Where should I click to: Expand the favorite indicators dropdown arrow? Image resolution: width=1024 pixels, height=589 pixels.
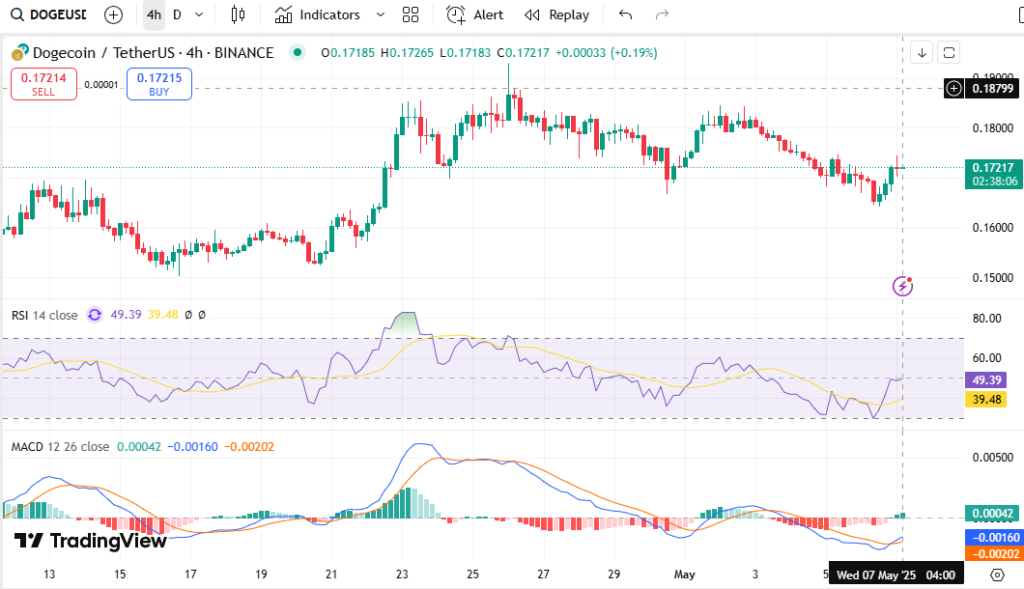point(380,14)
